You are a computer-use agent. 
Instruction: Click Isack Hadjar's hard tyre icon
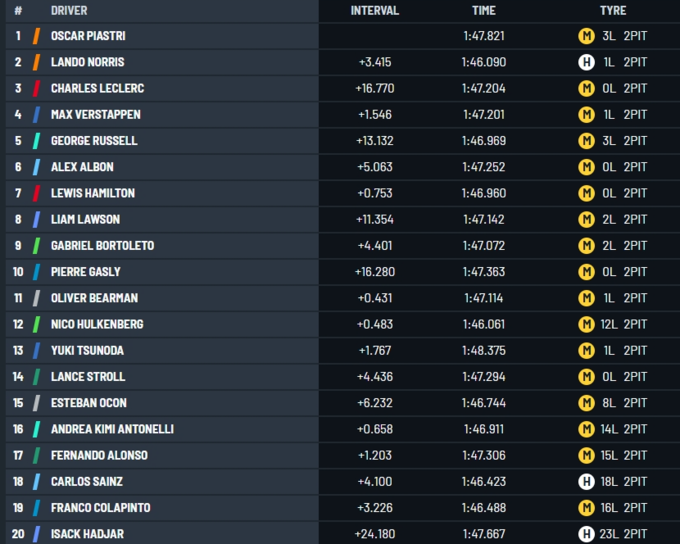[x=586, y=533]
